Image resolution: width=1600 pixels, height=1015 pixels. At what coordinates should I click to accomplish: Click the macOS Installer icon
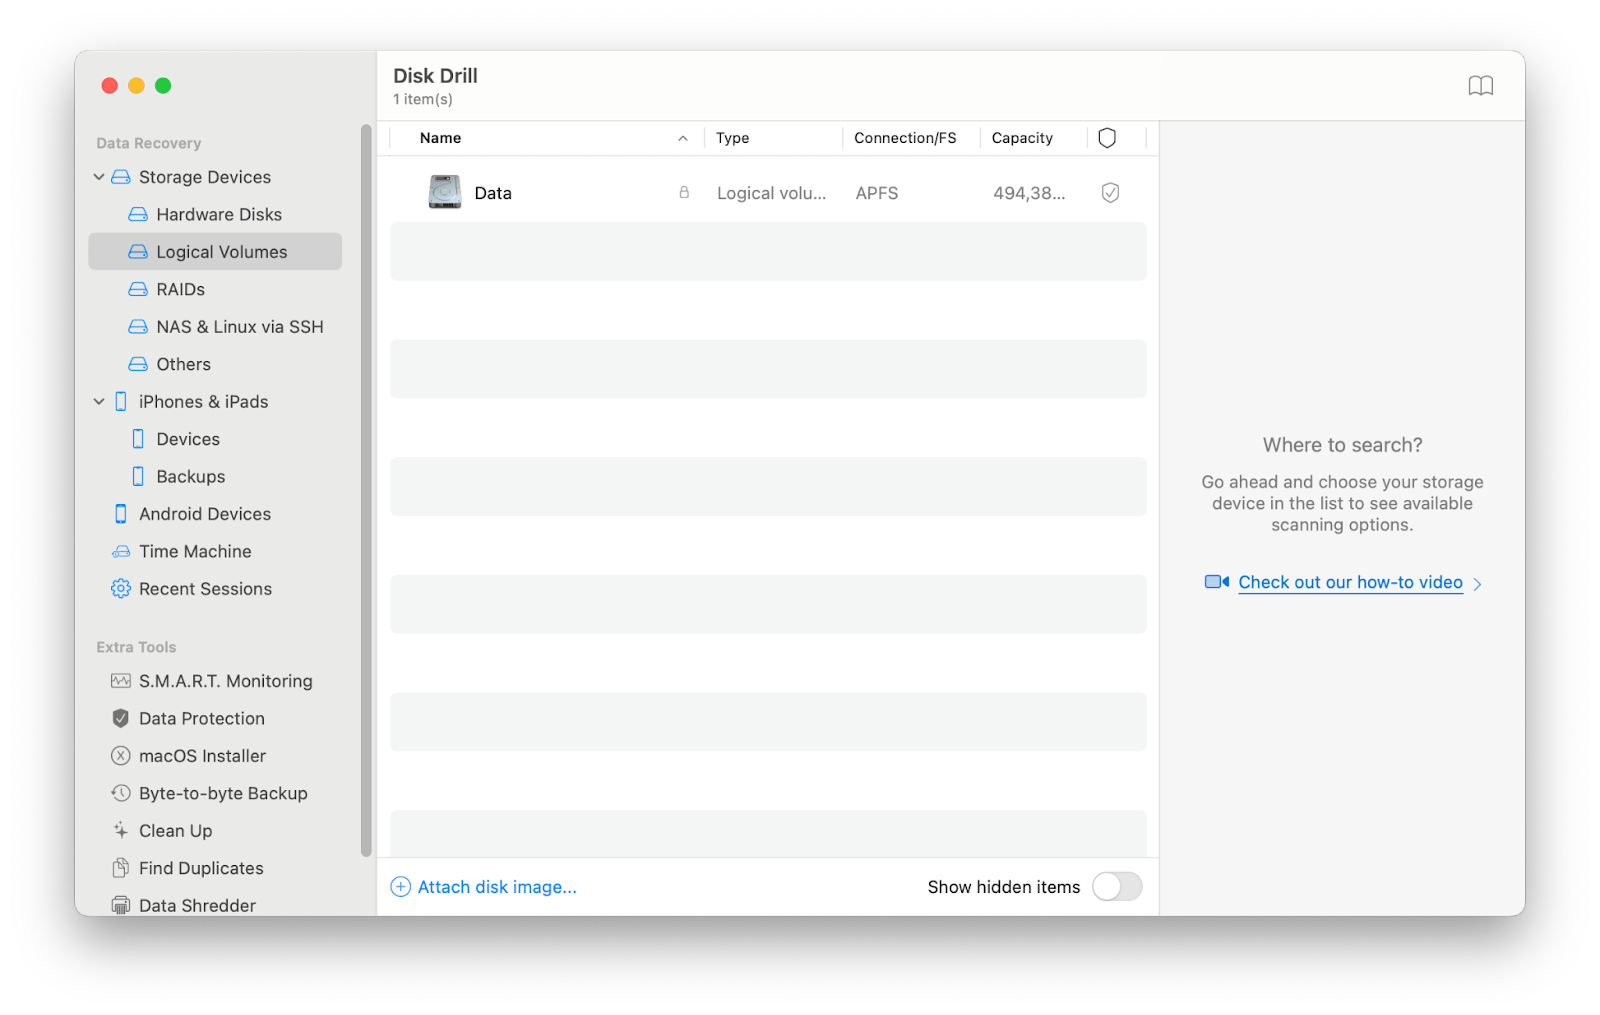click(x=121, y=756)
